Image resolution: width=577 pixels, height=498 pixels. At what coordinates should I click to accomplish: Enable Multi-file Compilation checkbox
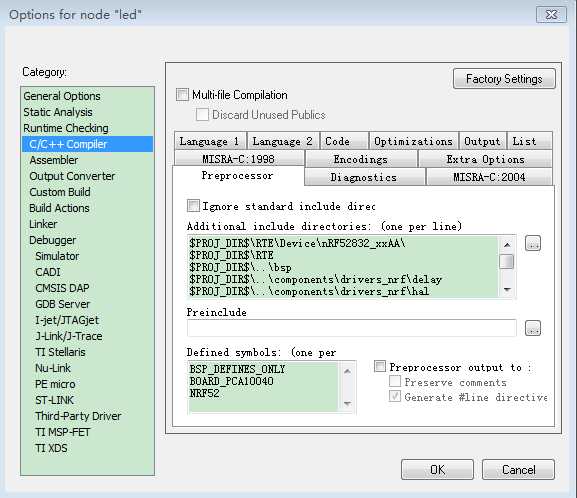point(182,95)
